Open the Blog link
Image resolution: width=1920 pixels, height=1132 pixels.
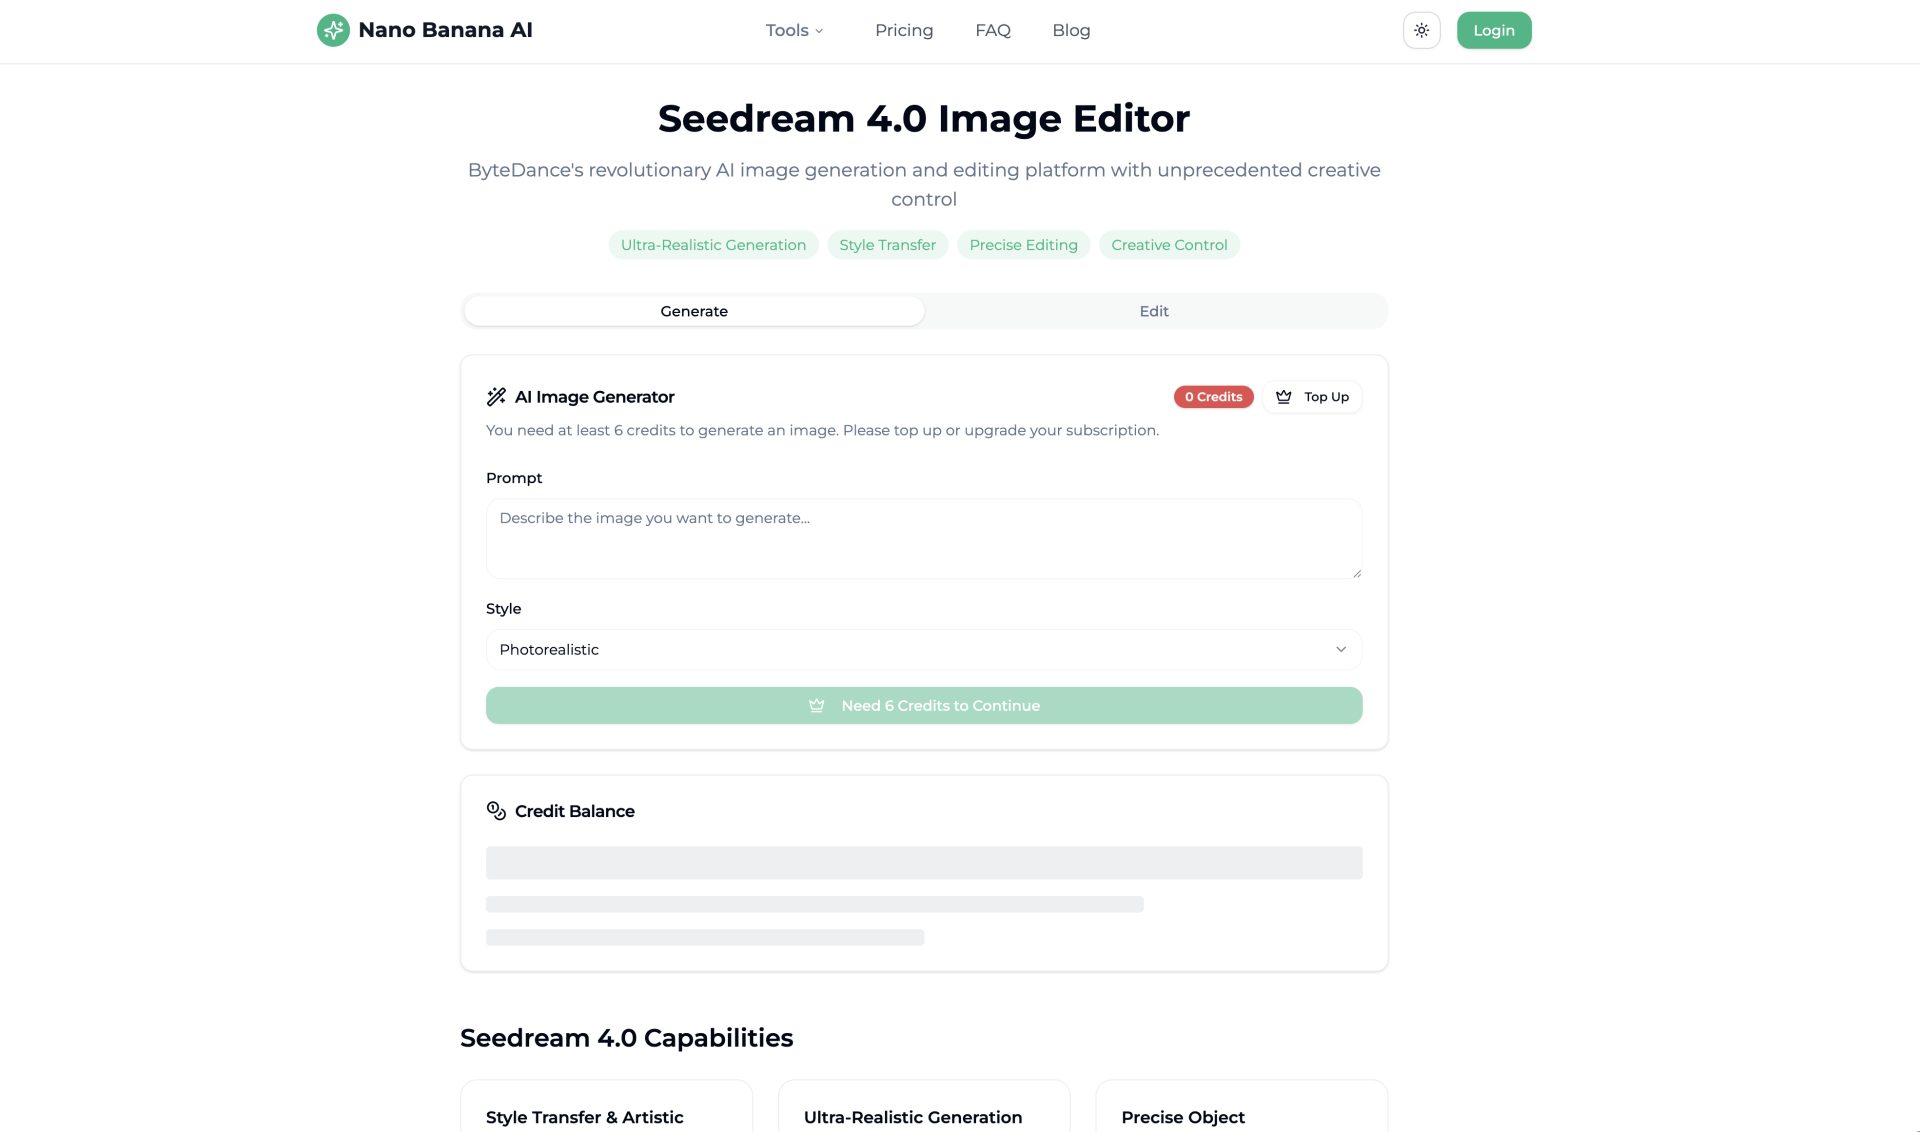pos(1071,30)
